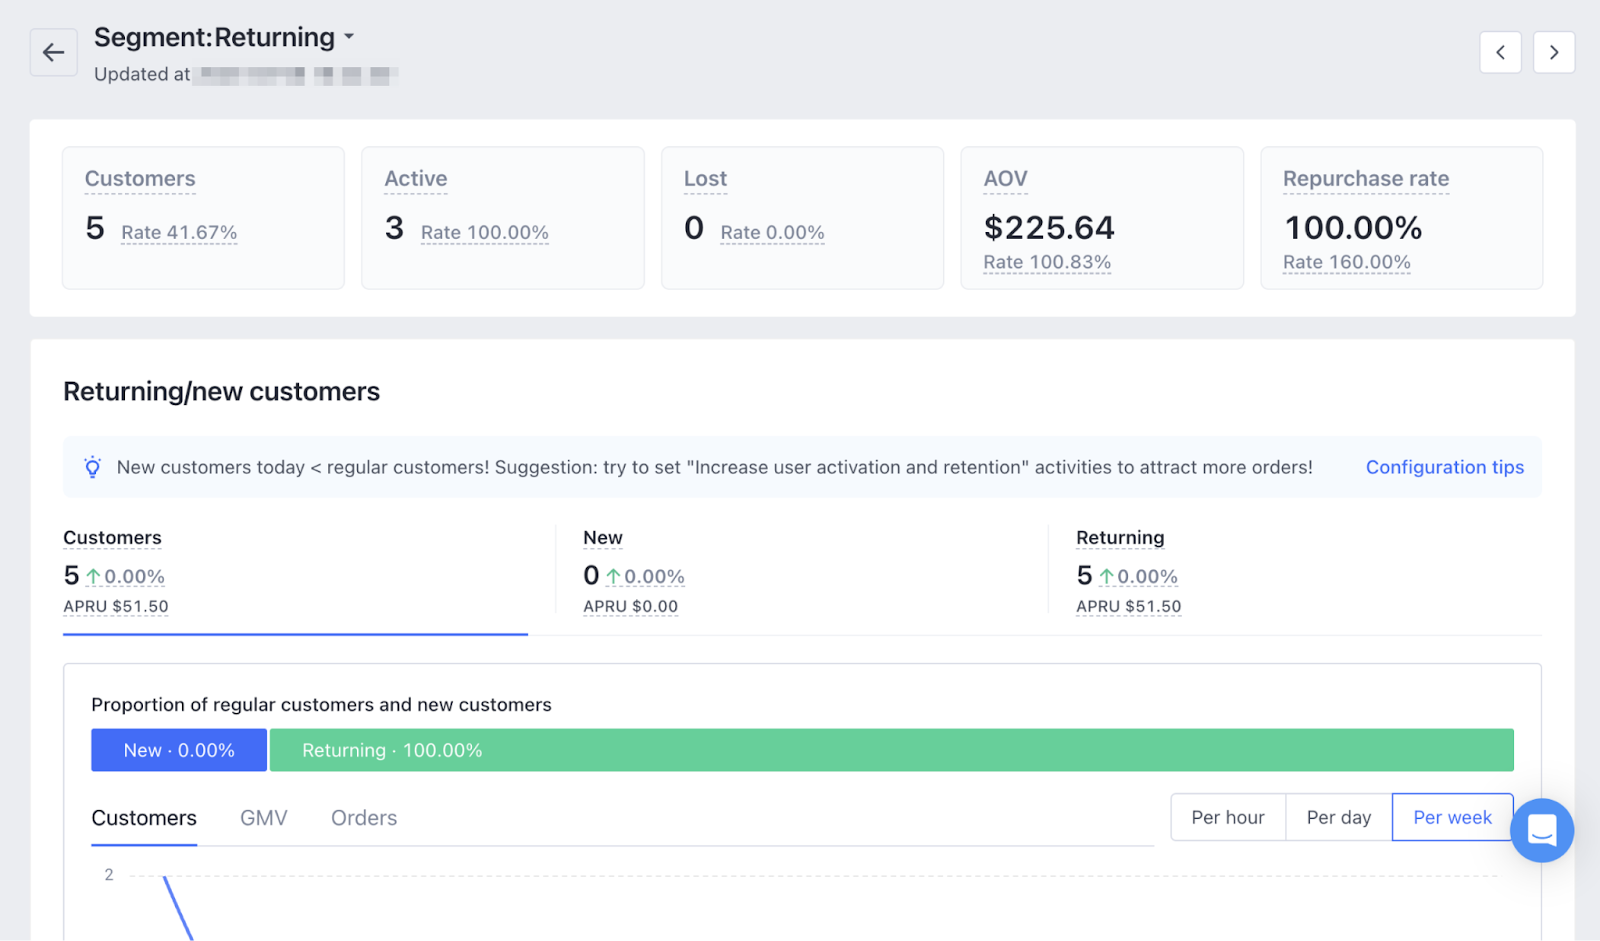
Task: Open Configuration tips link
Action: (x=1444, y=467)
